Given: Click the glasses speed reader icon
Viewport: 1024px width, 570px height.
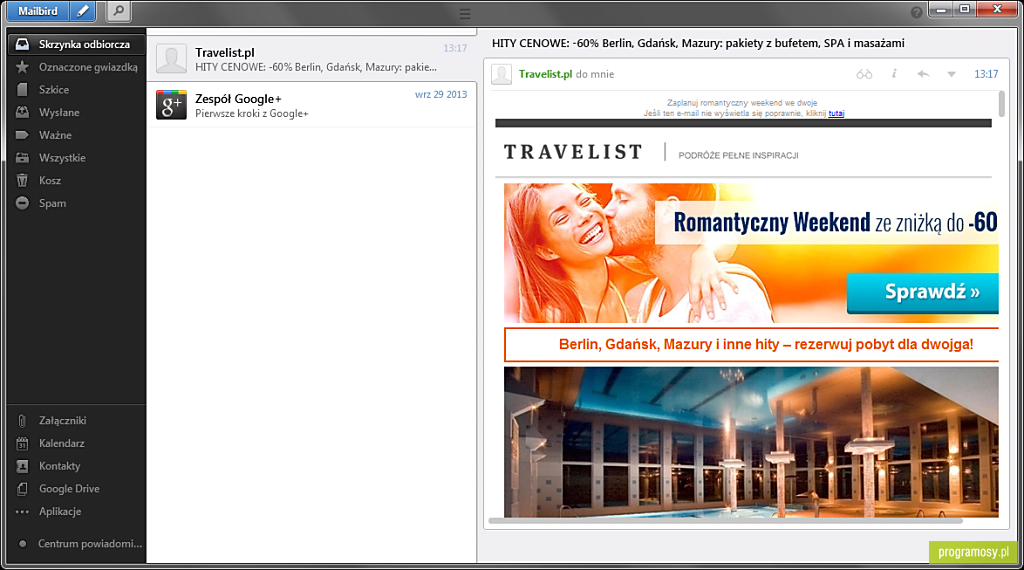Looking at the screenshot, I should pyautogui.click(x=864, y=74).
